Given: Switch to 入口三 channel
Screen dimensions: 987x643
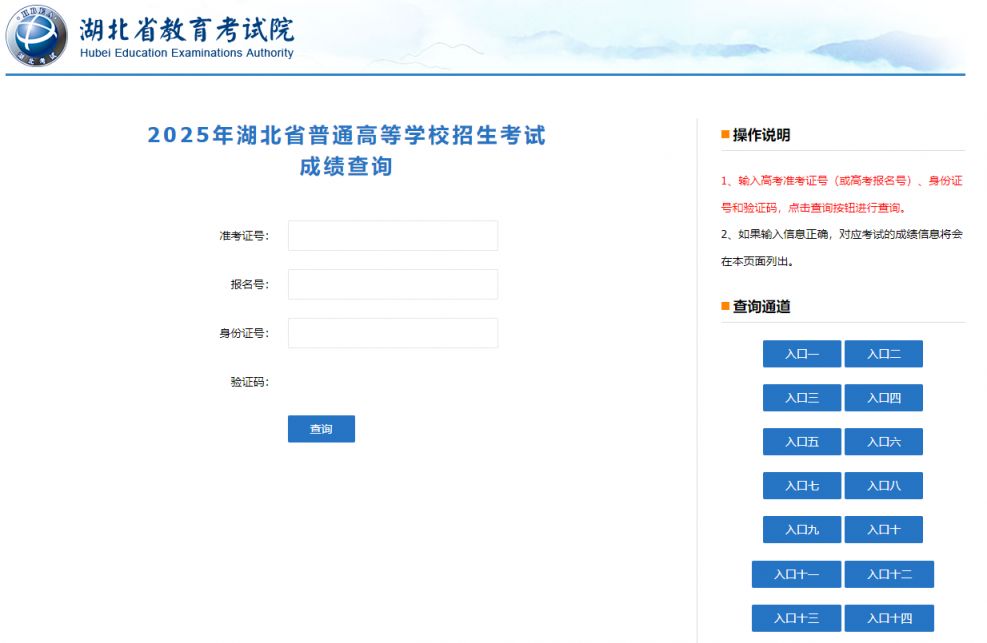Looking at the screenshot, I should coord(801,398).
